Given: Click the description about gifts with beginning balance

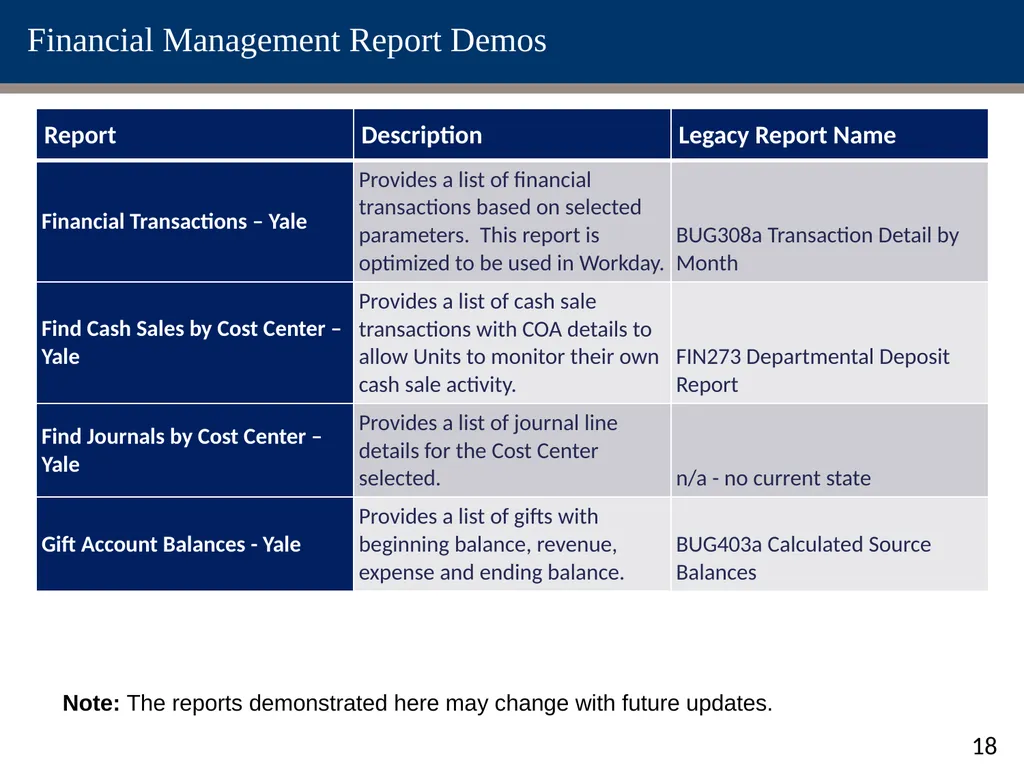Looking at the screenshot, I should pyautogui.click(x=512, y=544).
